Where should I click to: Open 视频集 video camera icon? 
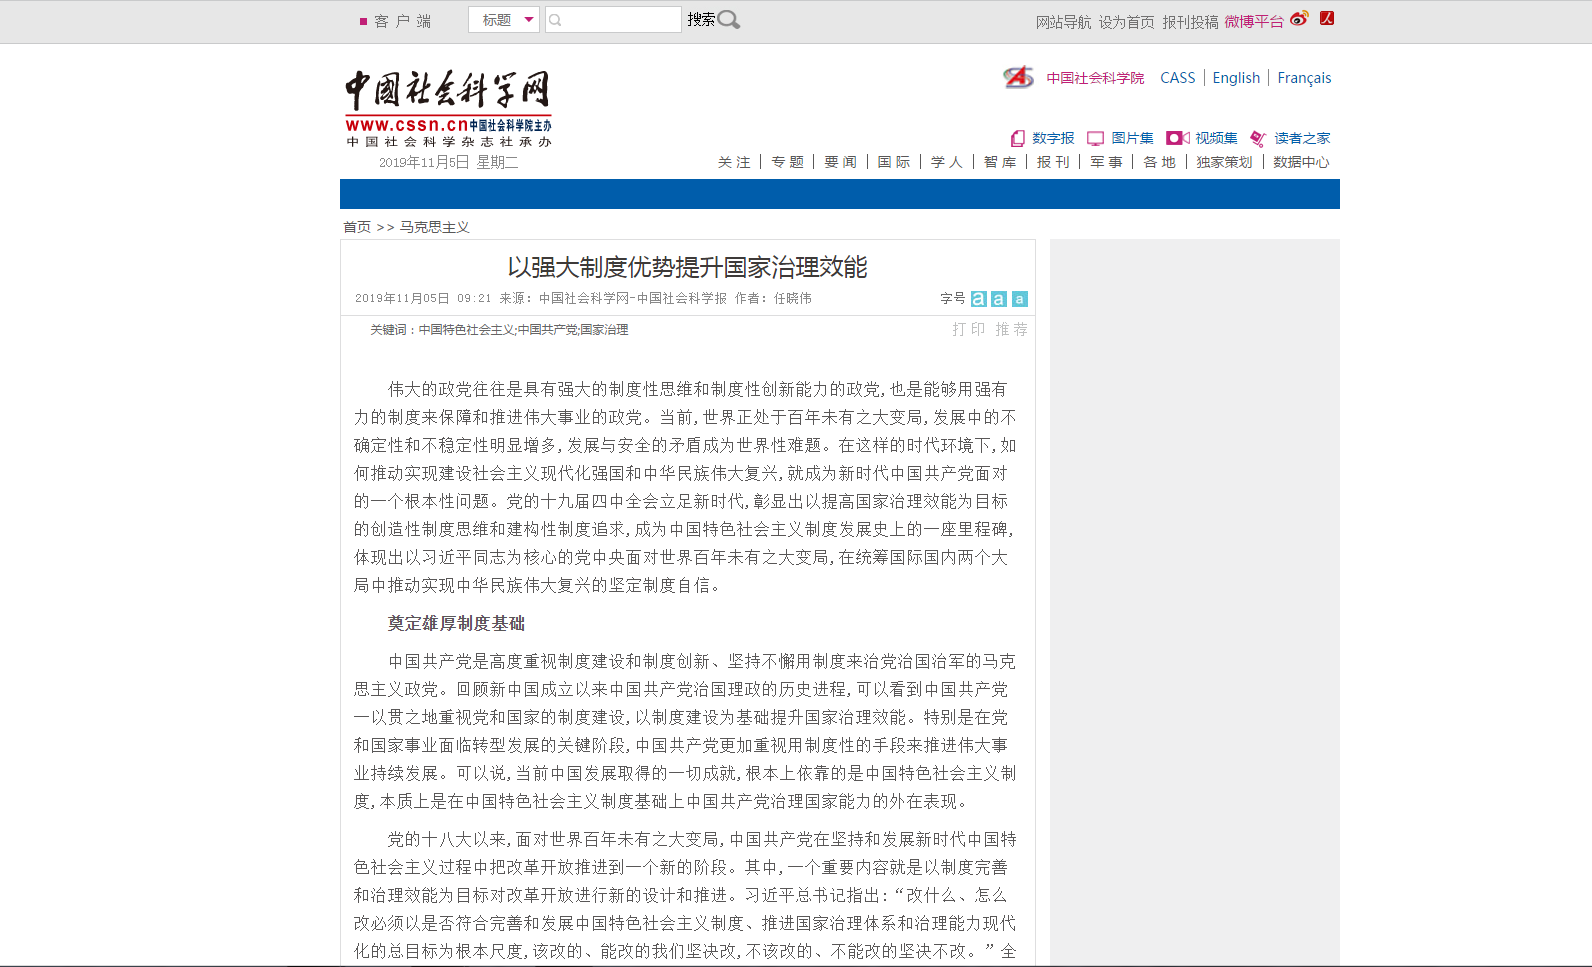pyautogui.click(x=1177, y=138)
